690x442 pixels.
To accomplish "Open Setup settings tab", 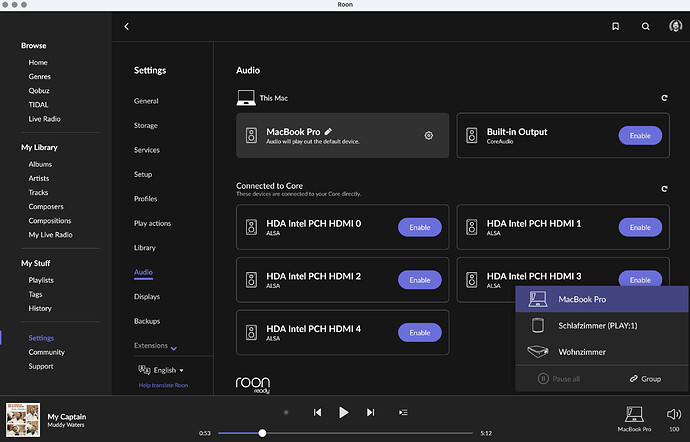I will 143,174.
